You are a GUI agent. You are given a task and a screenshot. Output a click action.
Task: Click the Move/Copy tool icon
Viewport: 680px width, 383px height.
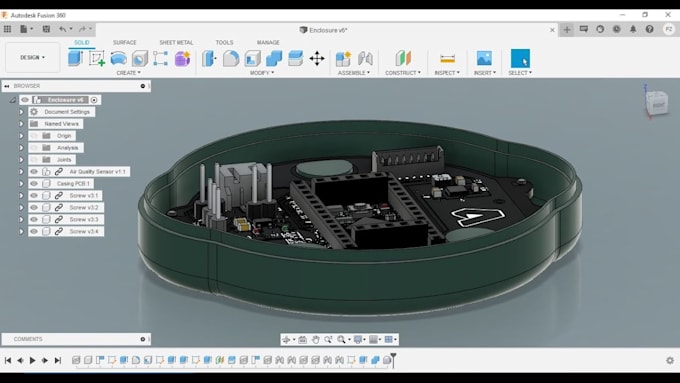[x=317, y=58]
